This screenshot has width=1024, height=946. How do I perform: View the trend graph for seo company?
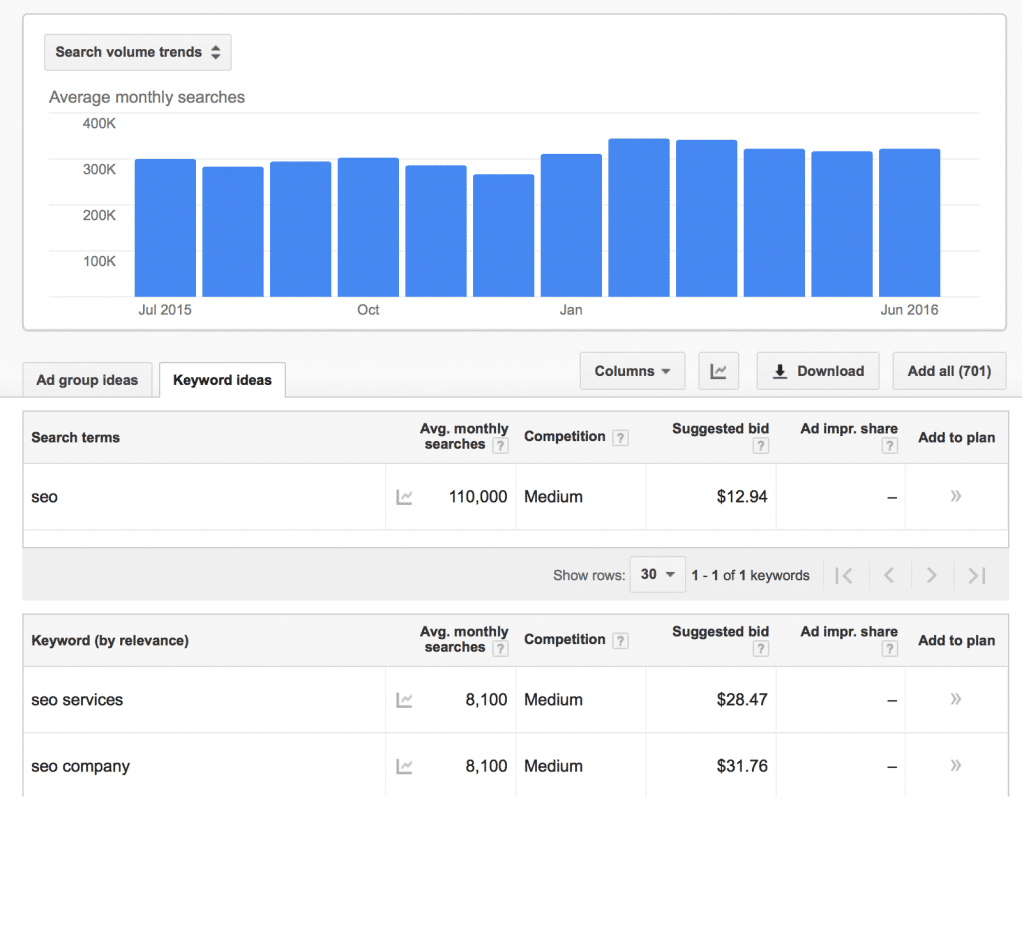pos(404,766)
